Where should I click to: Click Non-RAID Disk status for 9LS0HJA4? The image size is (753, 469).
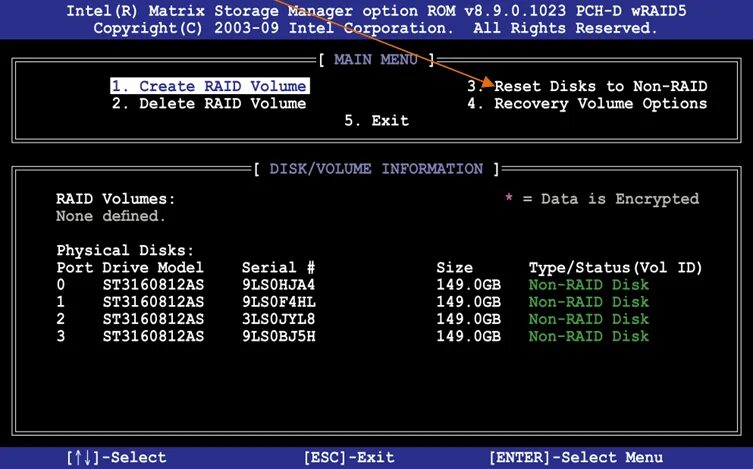589,285
